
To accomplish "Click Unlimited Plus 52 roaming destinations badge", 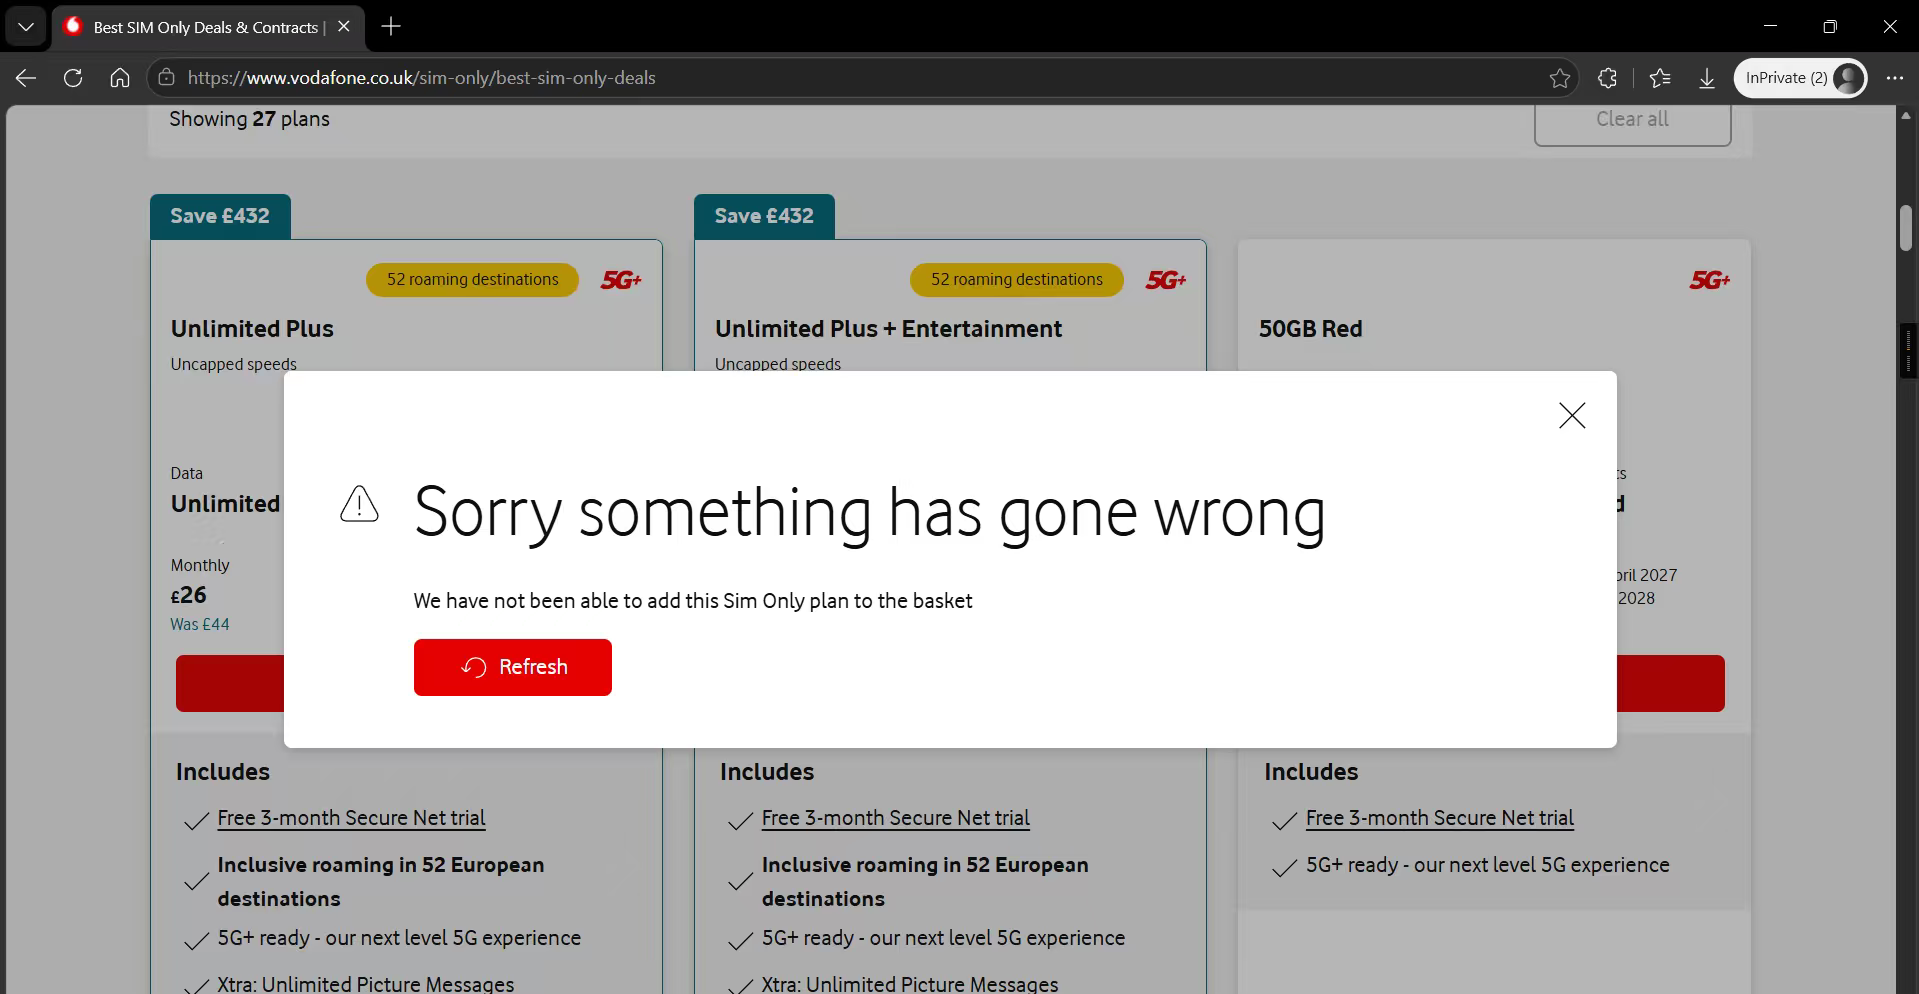I will click(473, 280).
